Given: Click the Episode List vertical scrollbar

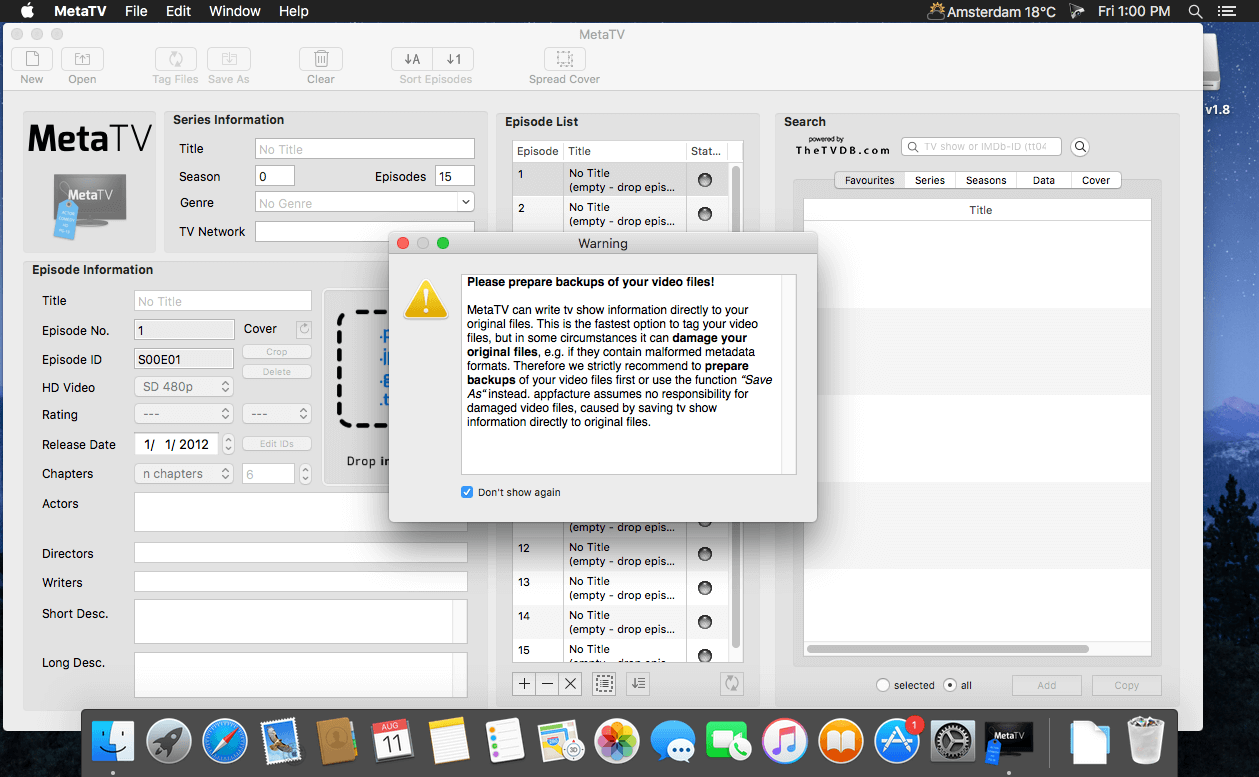Looking at the screenshot, I should tap(736, 405).
